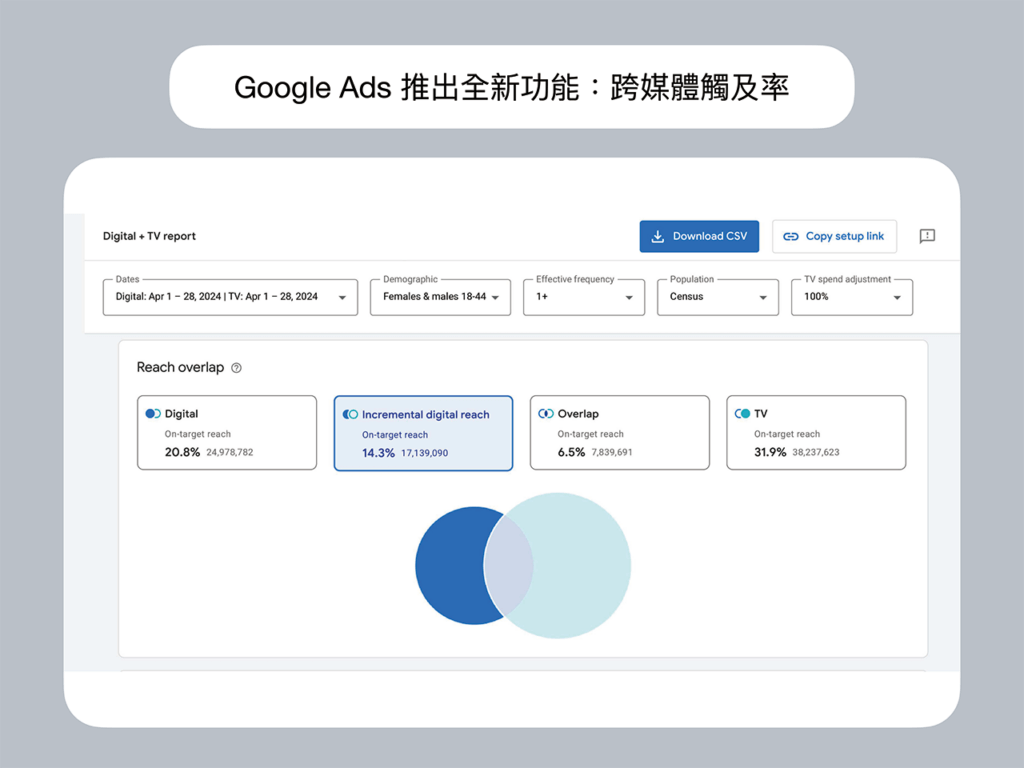The width and height of the screenshot is (1024, 768).
Task: Click the download arrow icon on Download CSV
Action: [658, 237]
